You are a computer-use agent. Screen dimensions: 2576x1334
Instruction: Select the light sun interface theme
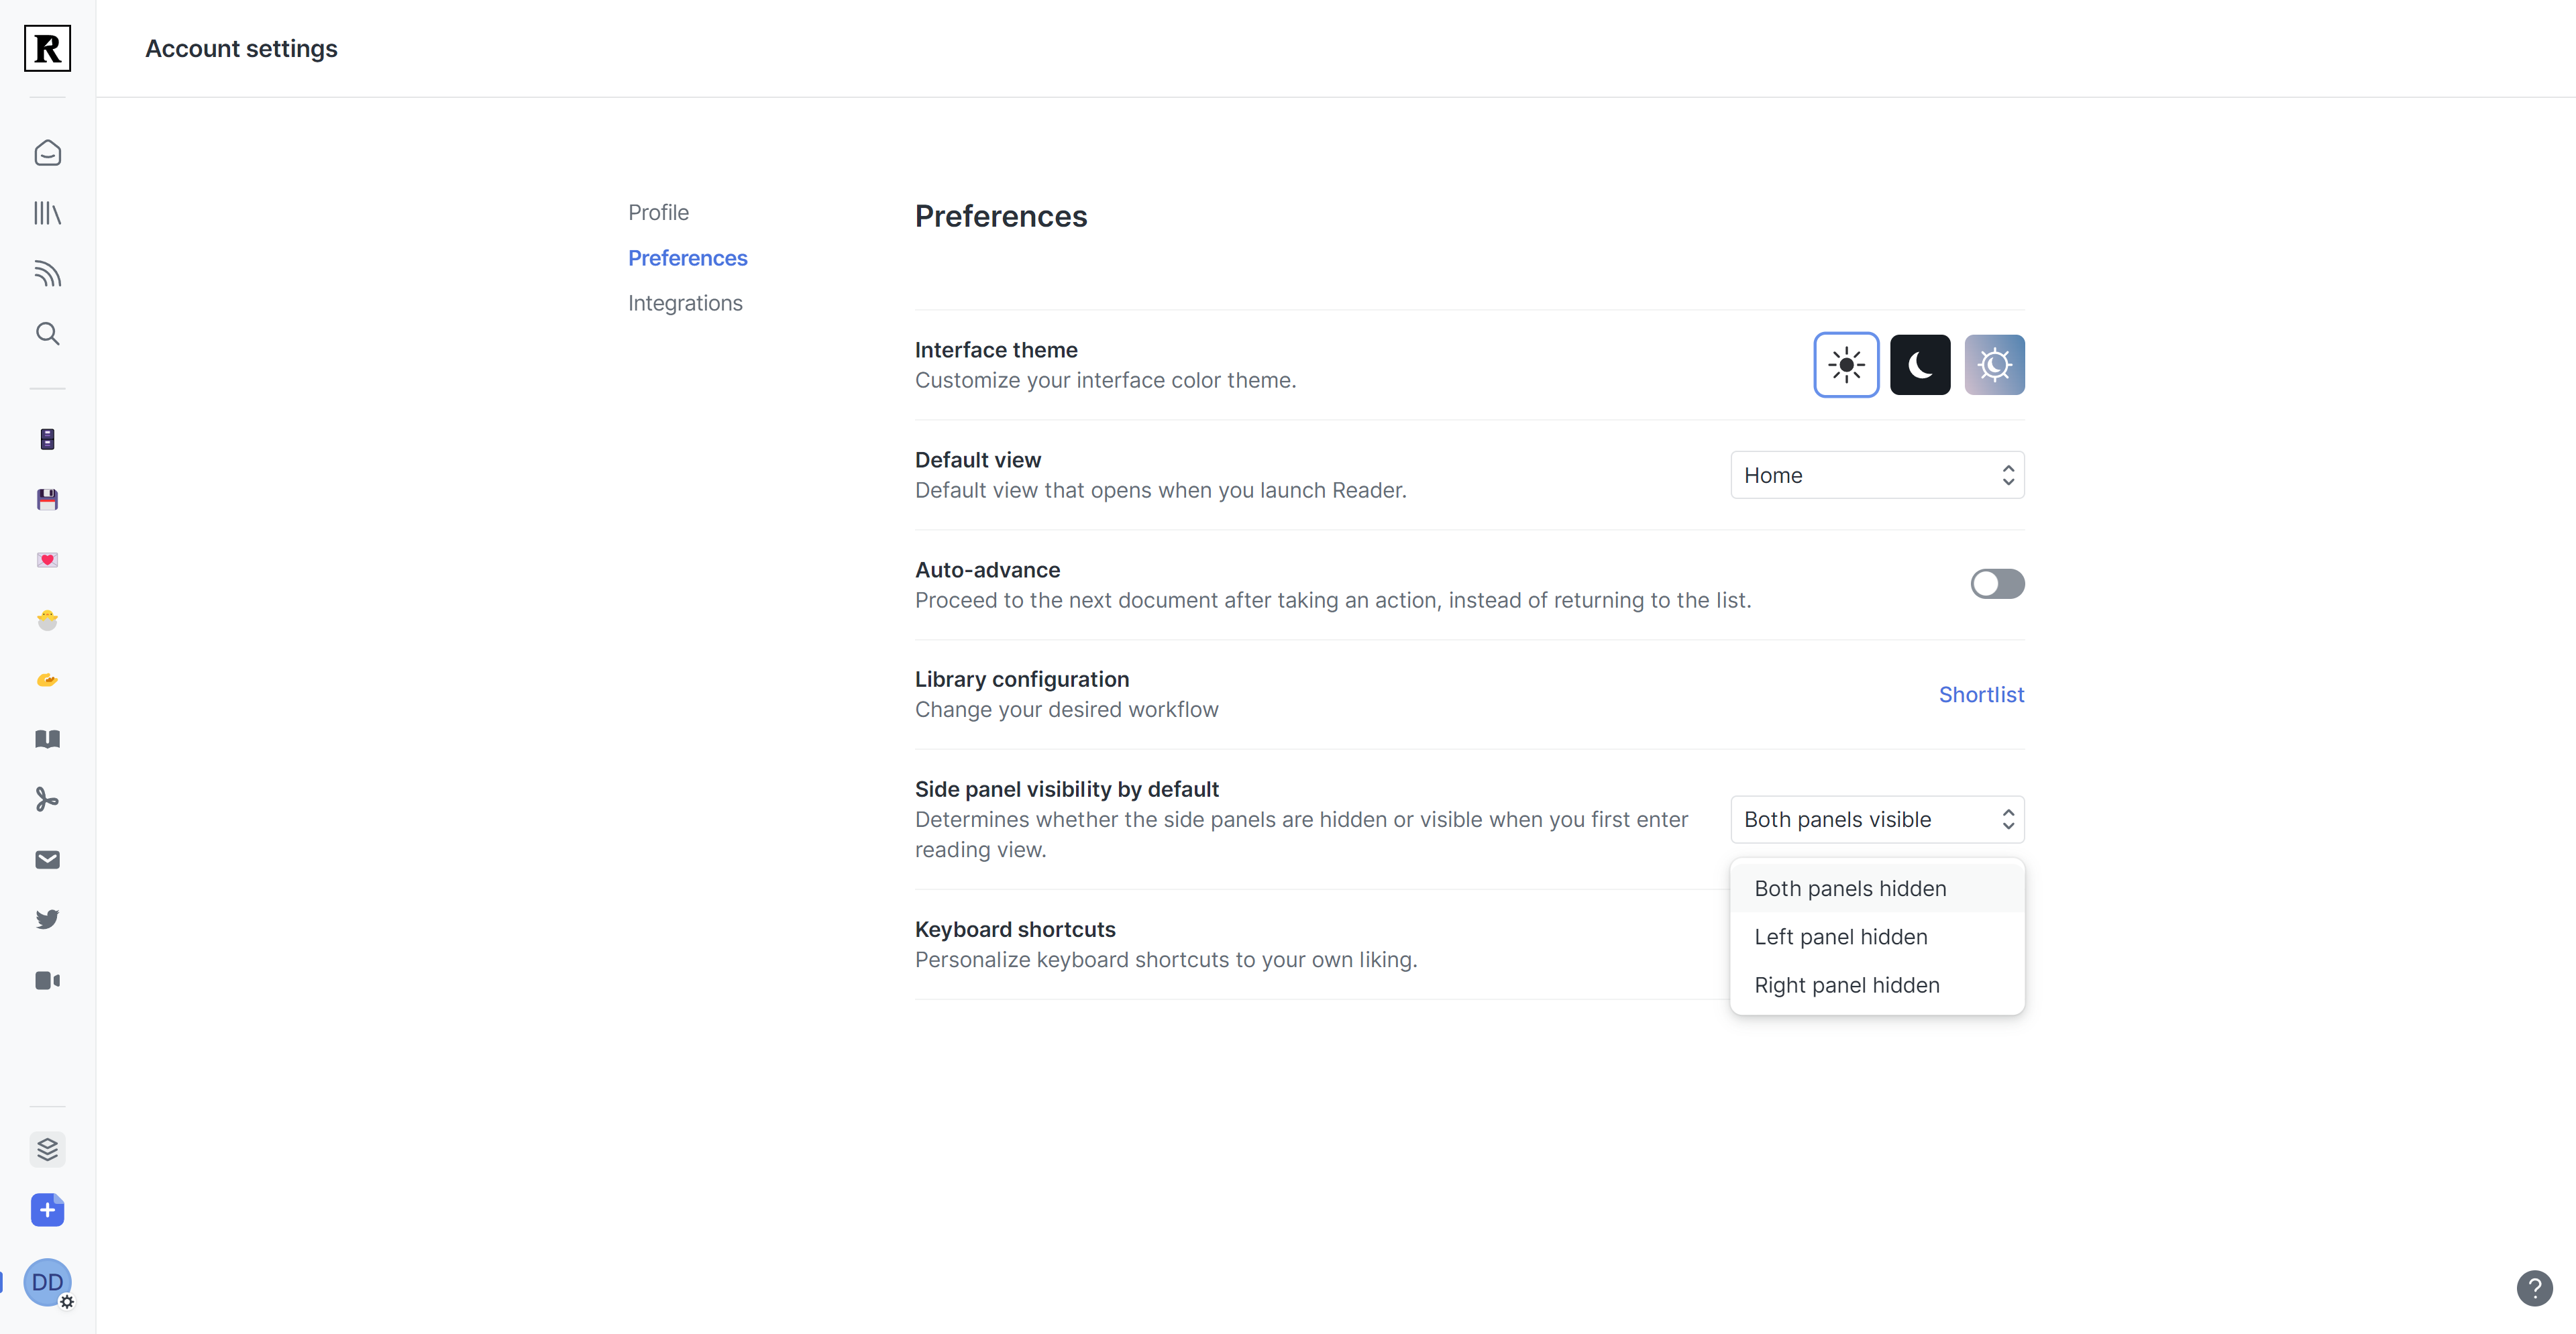coord(1845,365)
